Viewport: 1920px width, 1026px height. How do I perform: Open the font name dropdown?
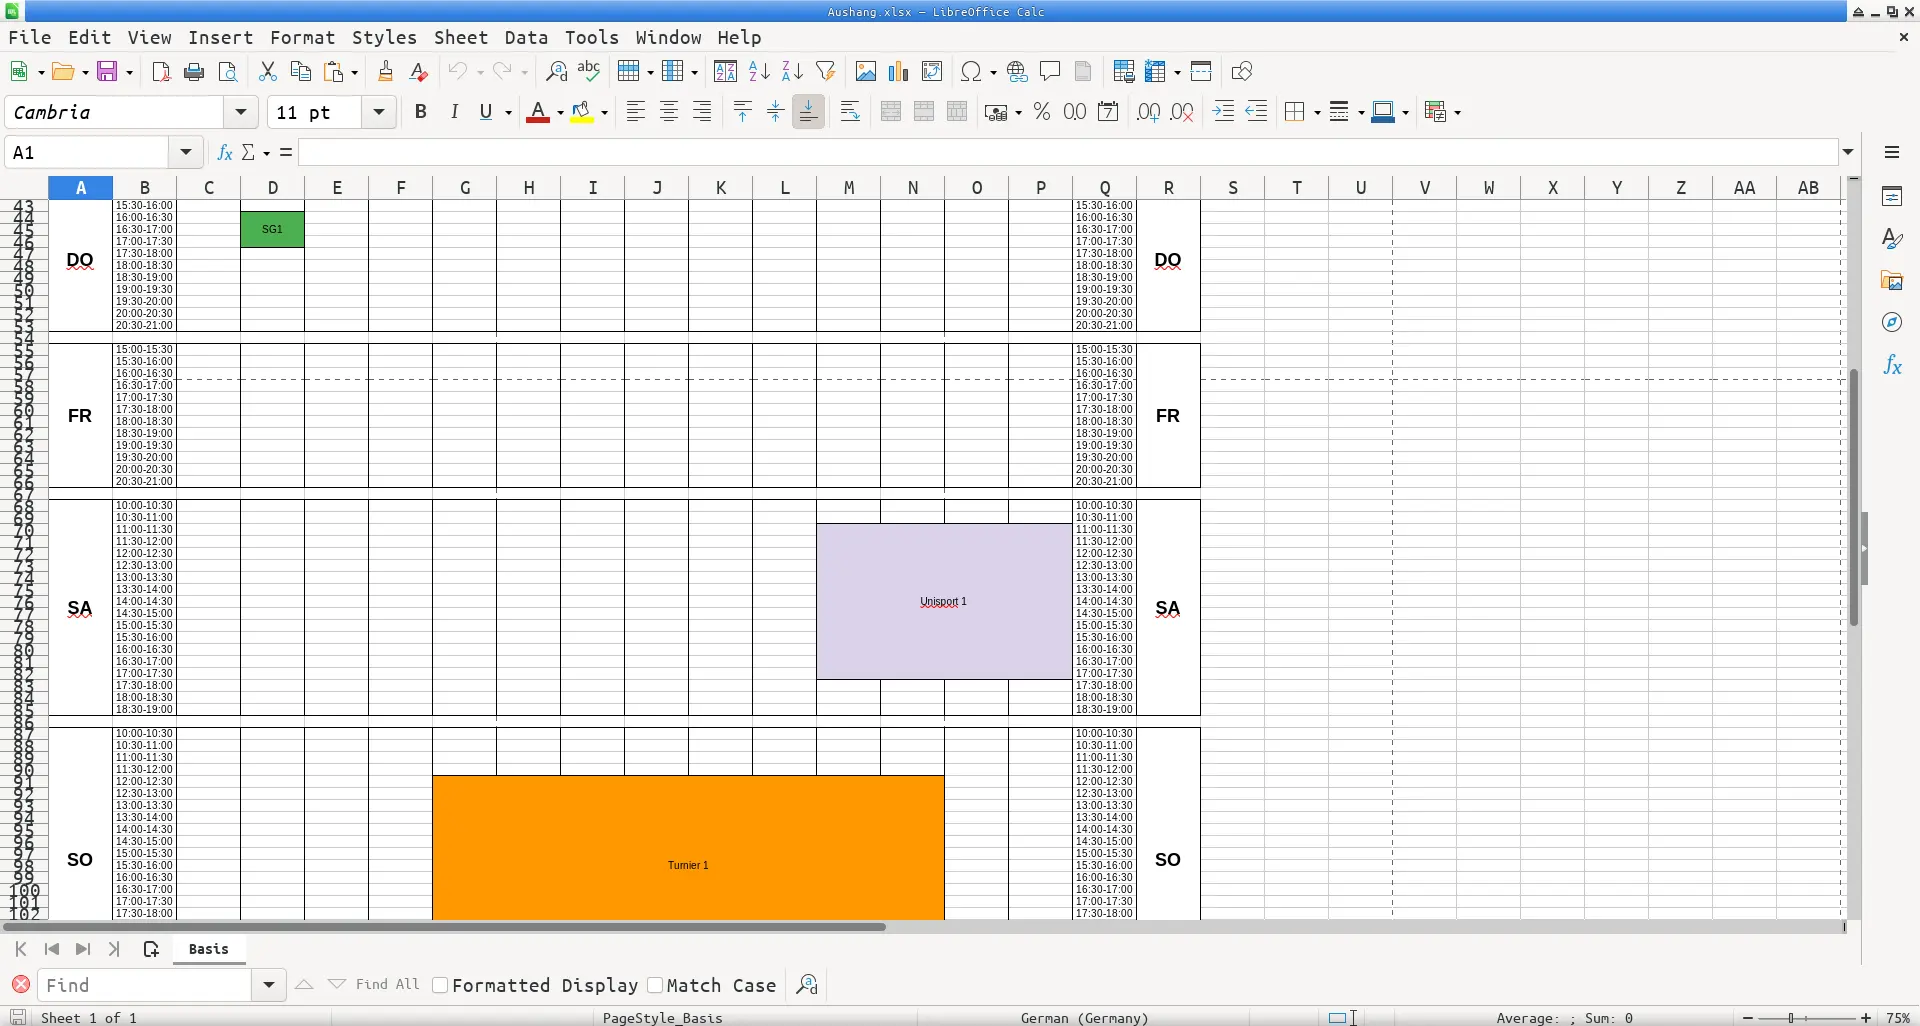(241, 112)
